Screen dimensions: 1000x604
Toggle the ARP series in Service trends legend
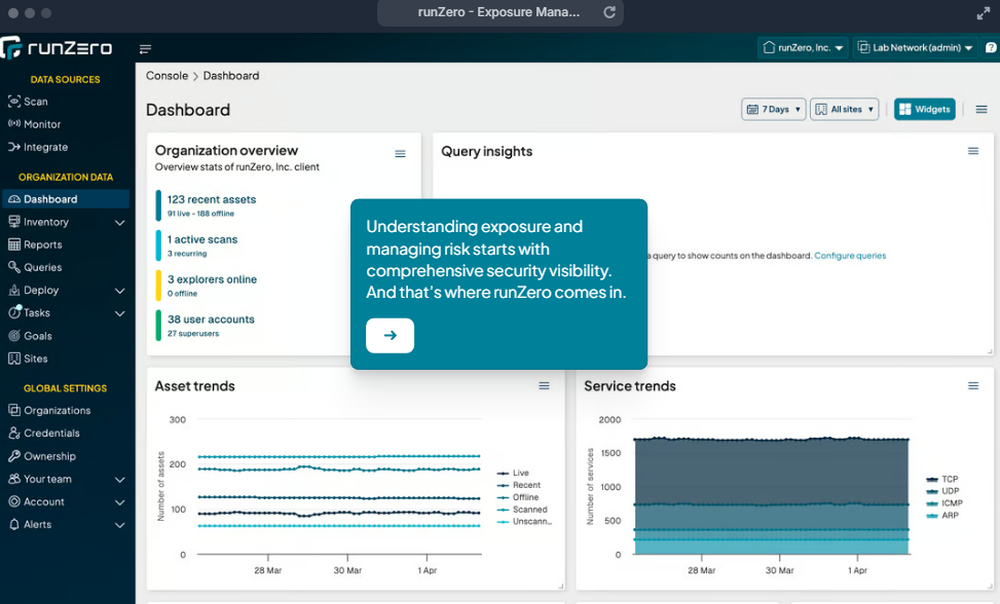(943, 515)
